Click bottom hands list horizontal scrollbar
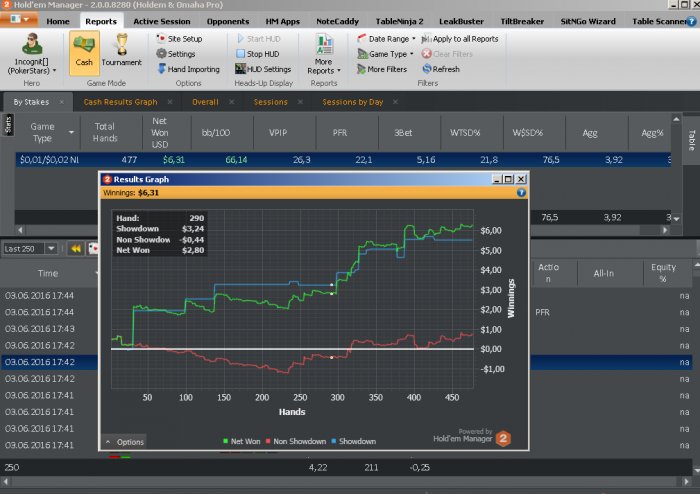The image size is (700, 494). 346,482
